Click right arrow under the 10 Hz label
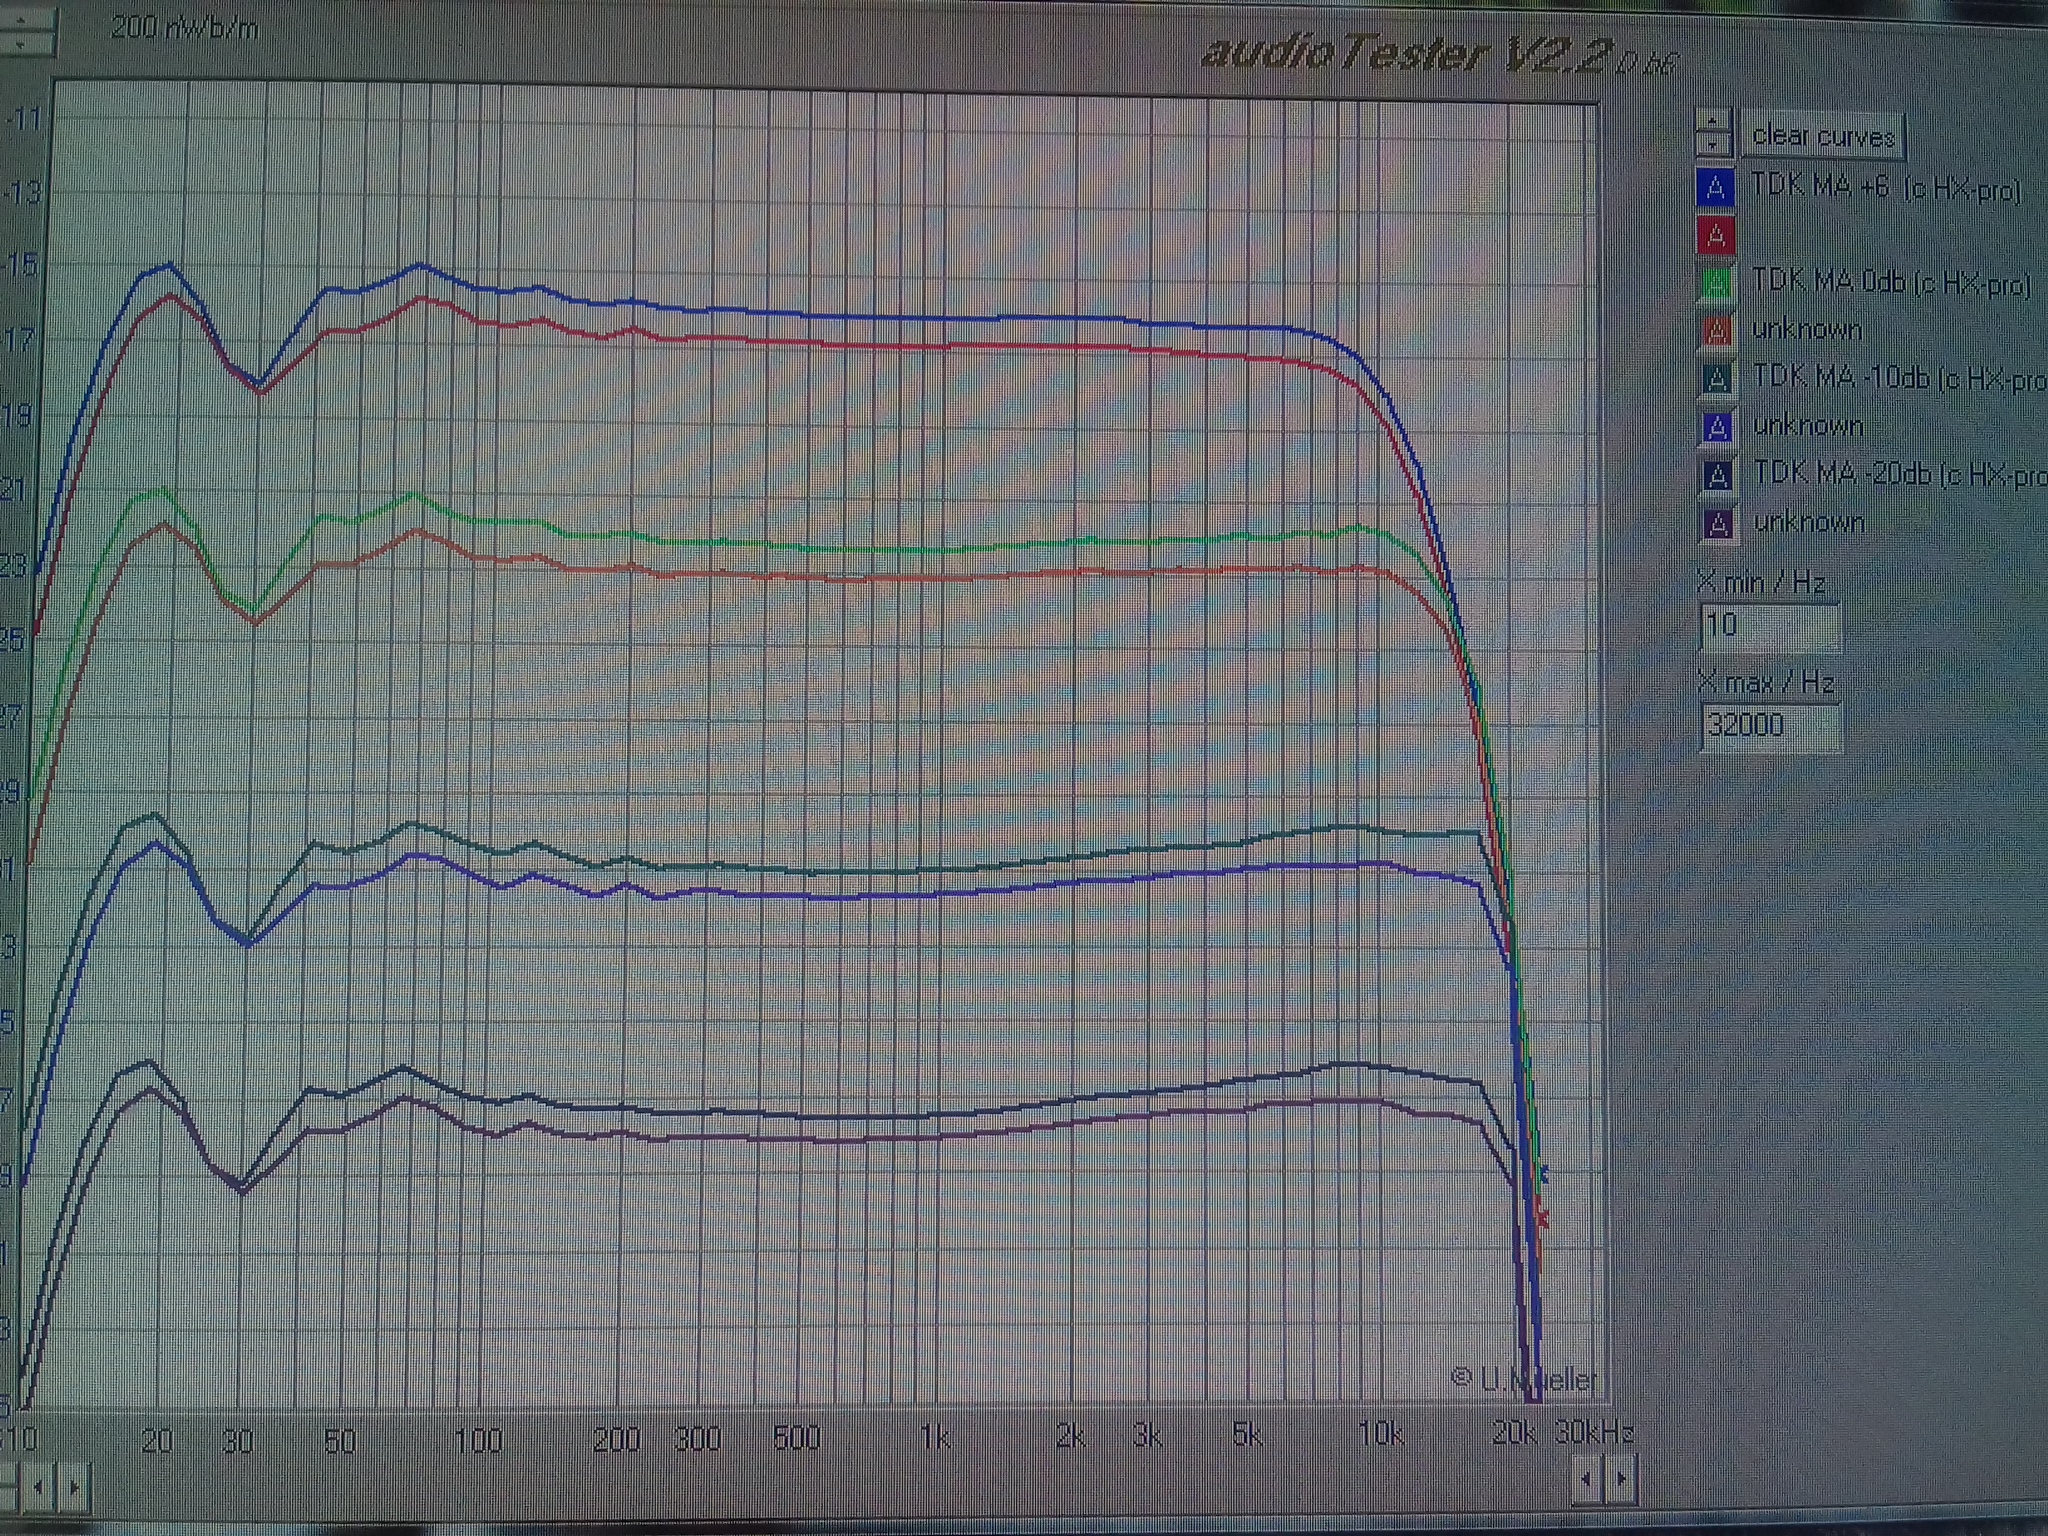 click(74, 1487)
